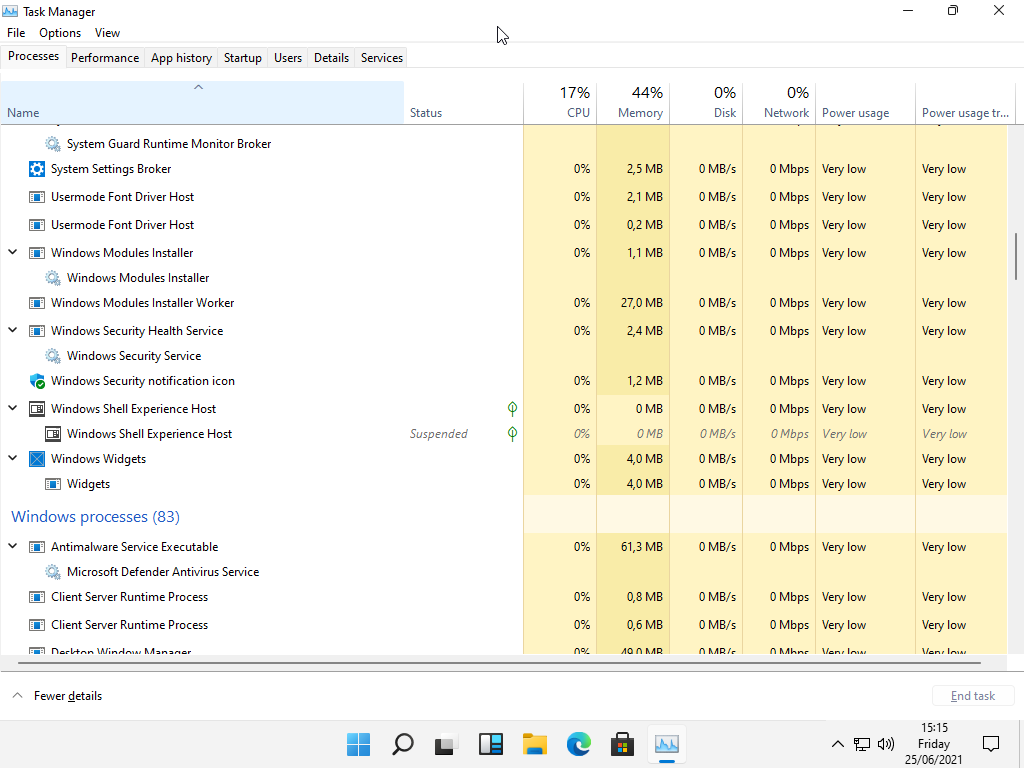
Task: Click the Windows Widgets process icon
Action: 38,459
